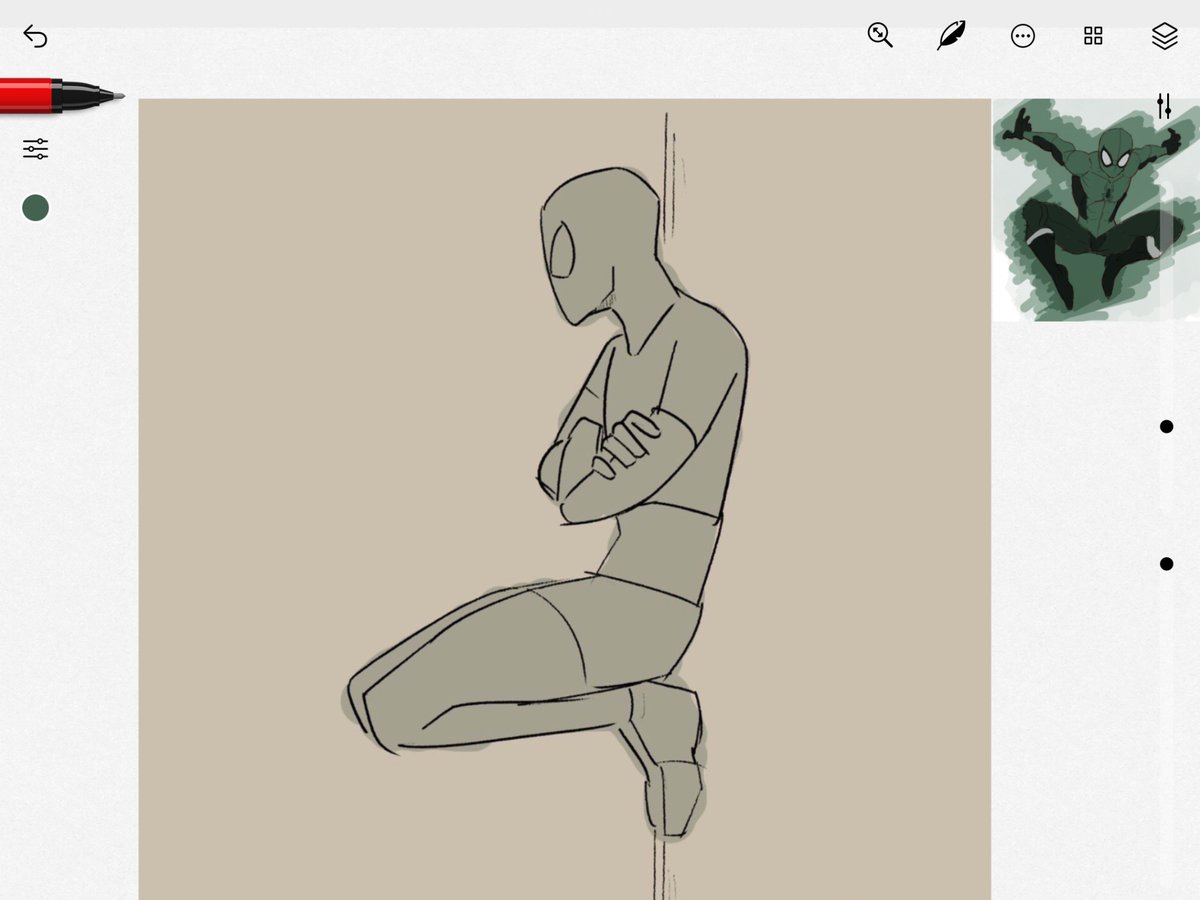Tap the undo back arrow
This screenshot has height=900, width=1200.
click(35, 37)
